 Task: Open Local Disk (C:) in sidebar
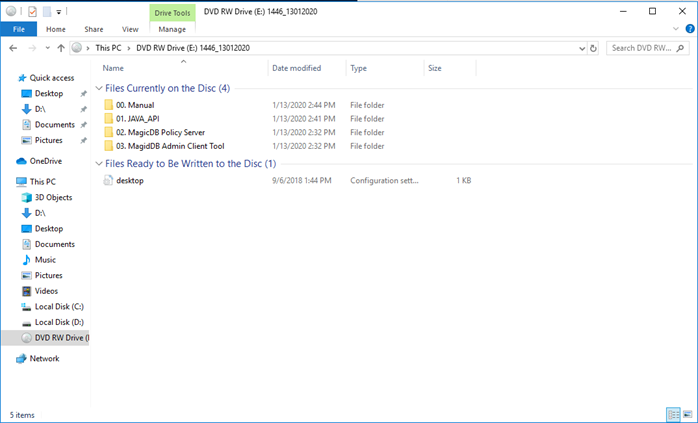click(59, 306)
